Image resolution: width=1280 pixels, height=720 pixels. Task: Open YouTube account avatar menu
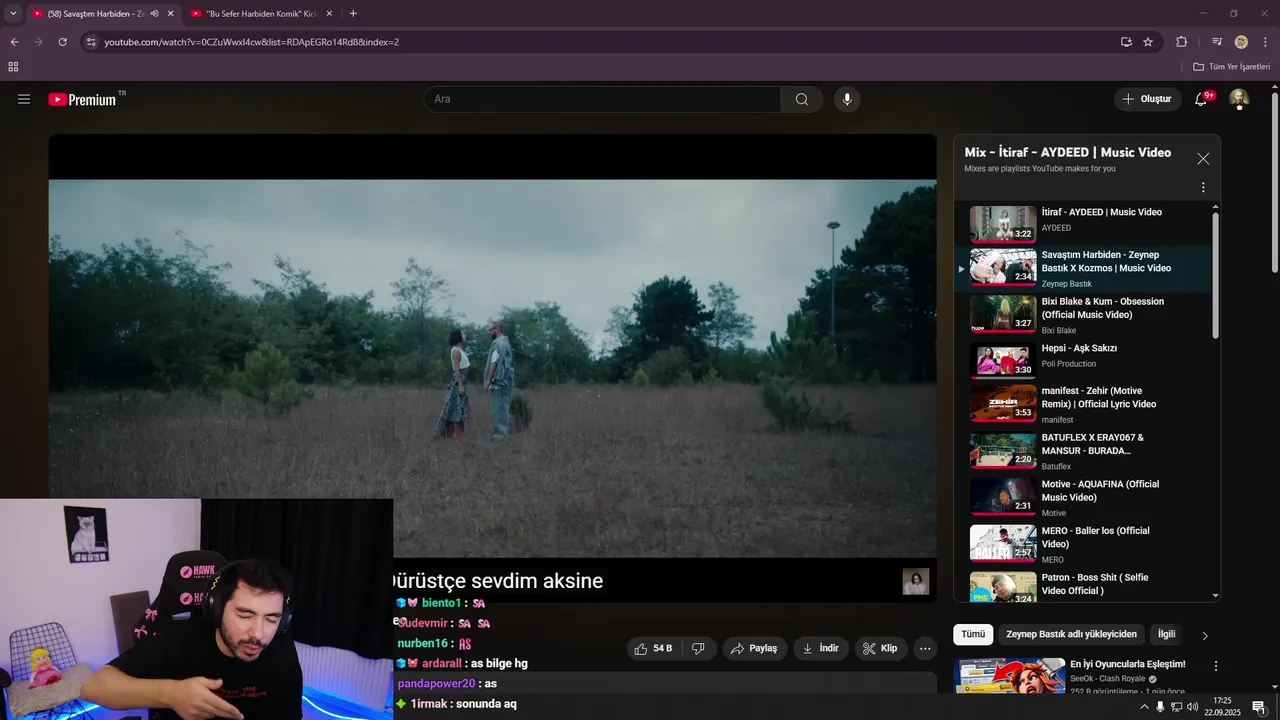pos(1239,99)
